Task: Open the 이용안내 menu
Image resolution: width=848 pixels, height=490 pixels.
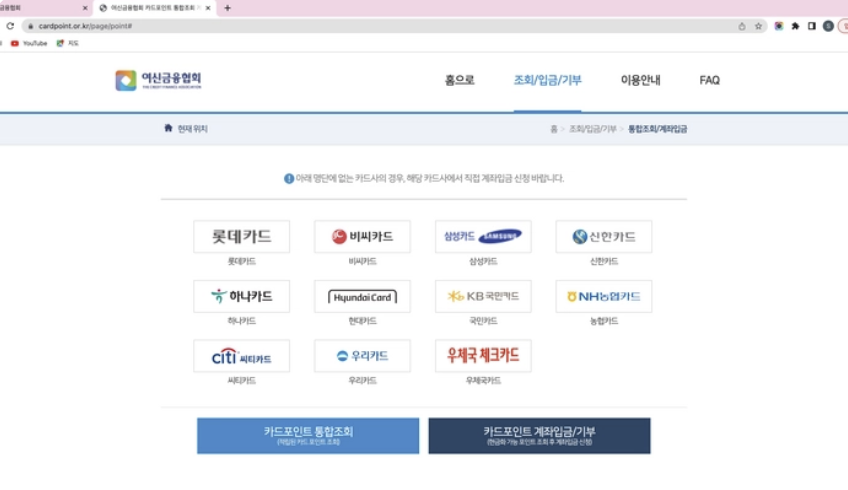Action: coord(640,80)
